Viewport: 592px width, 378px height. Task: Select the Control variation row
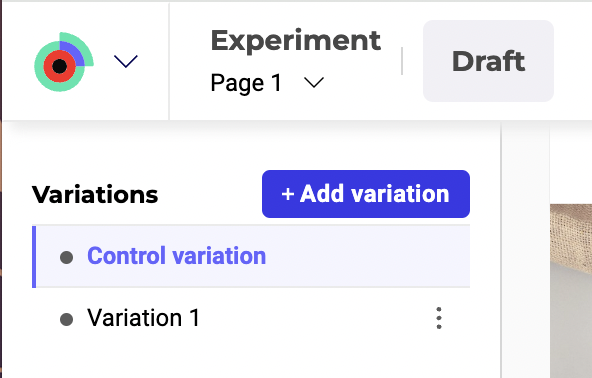(x=251, y=256)
